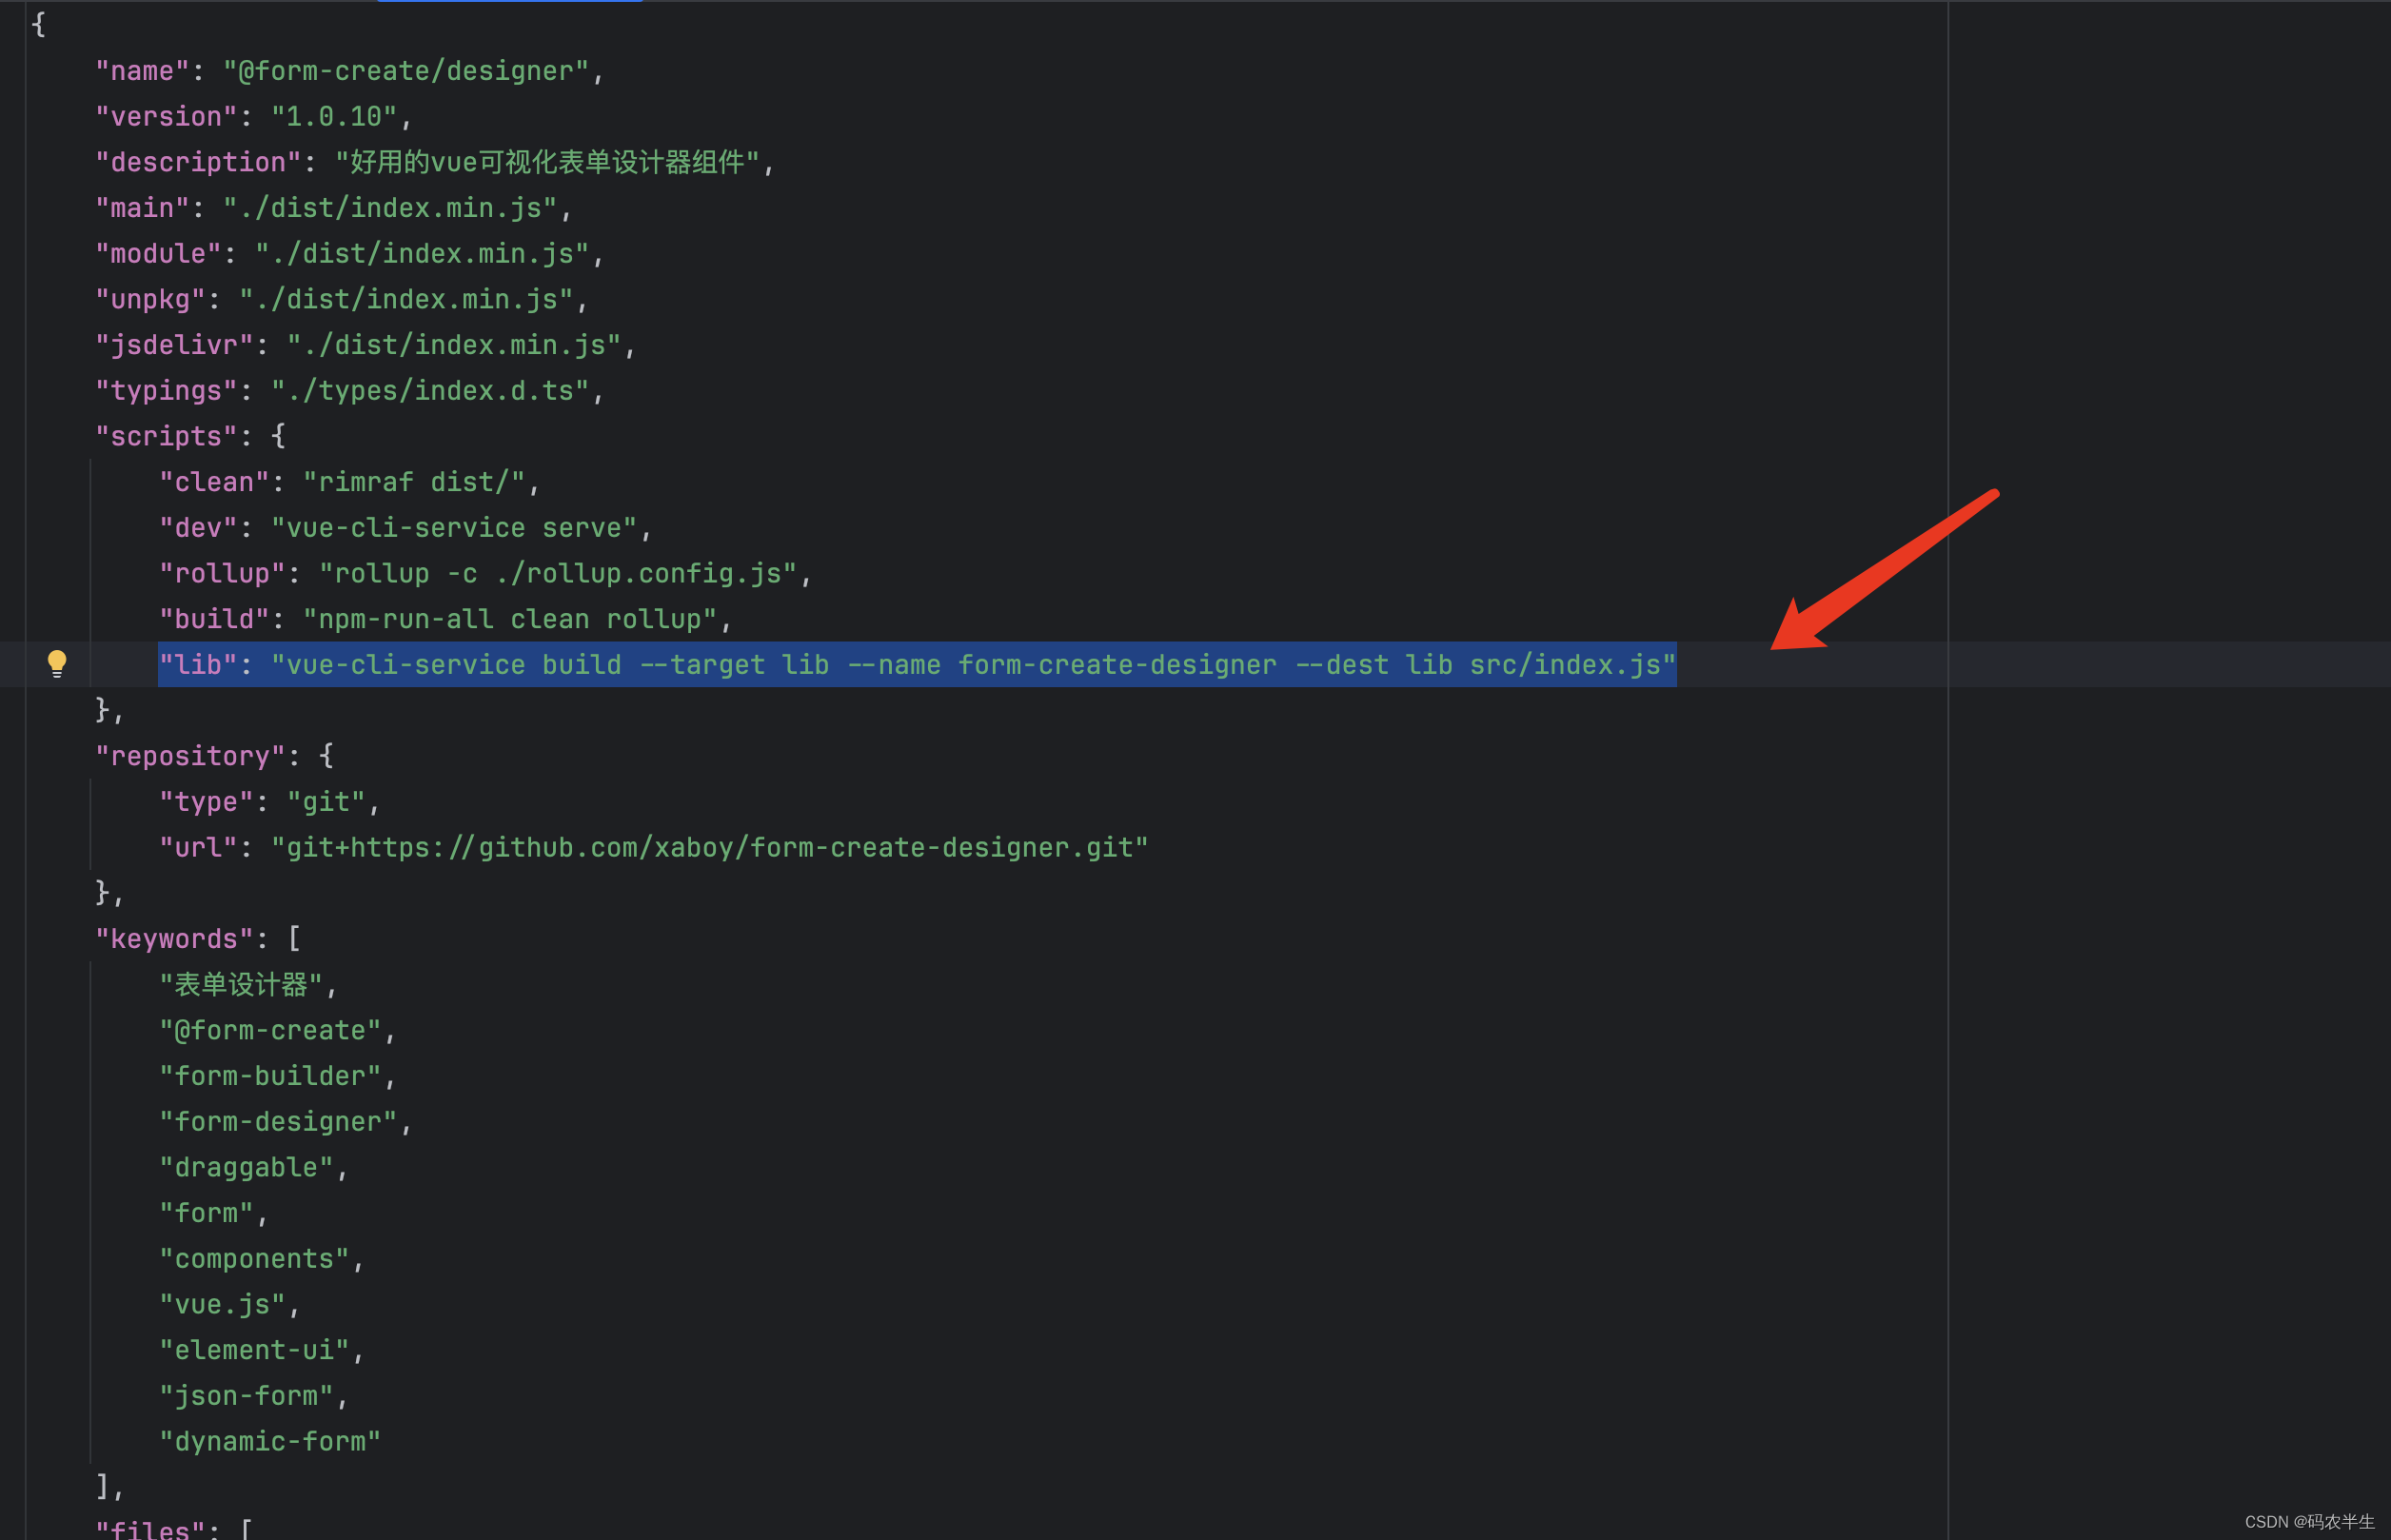Click the "element-ui" keyword entry
Viewport: 2391px width, 1540px height.
coord(255,1350)
